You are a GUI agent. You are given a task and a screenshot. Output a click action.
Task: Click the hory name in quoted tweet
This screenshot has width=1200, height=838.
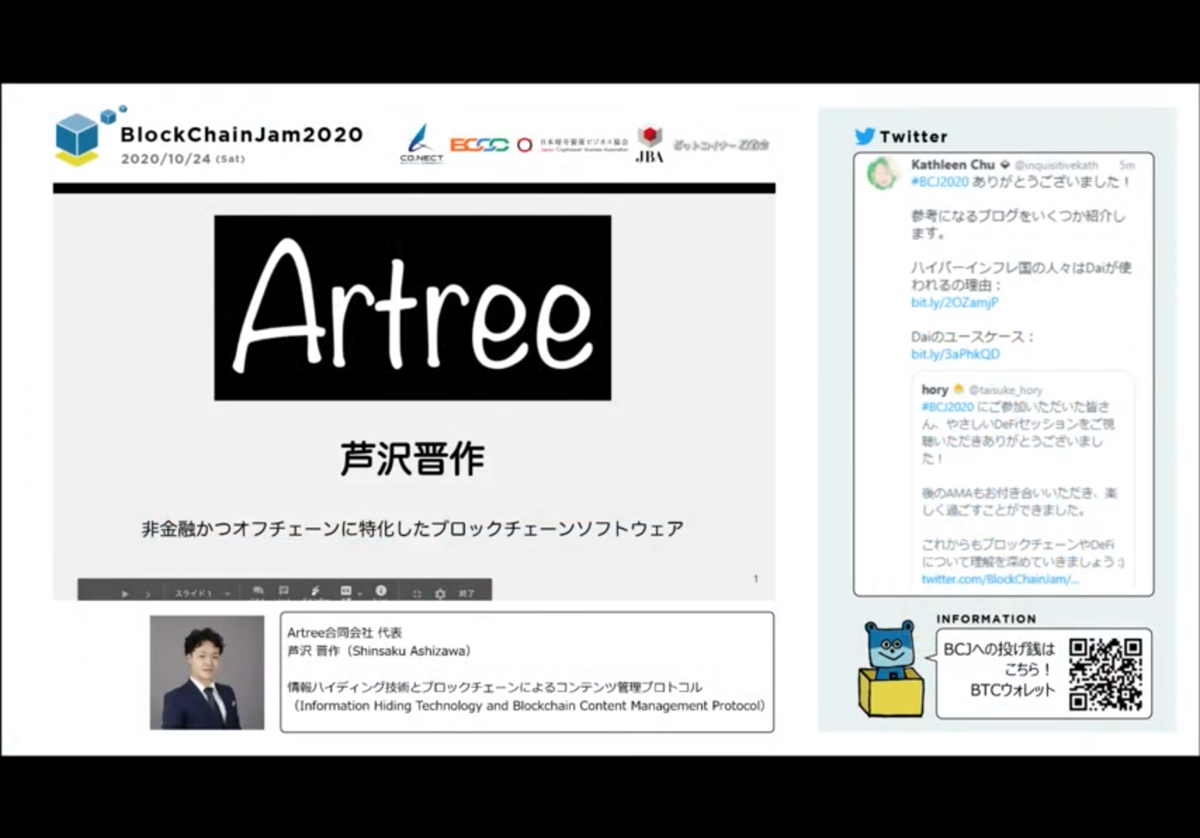[934, 390]
